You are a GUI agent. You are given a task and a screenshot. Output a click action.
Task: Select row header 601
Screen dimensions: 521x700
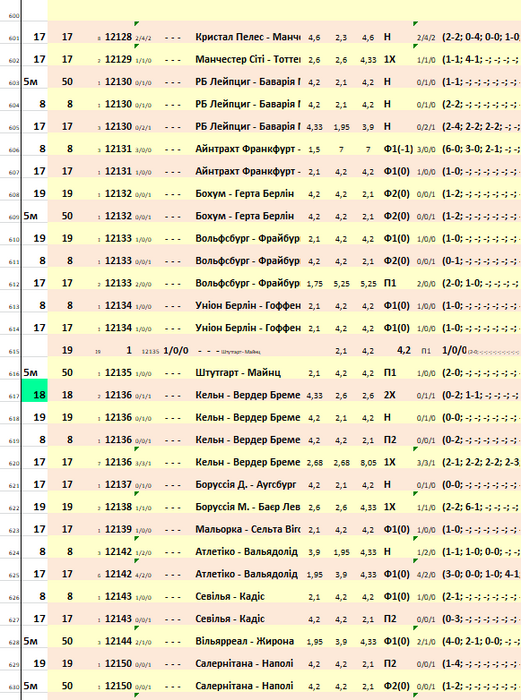pos(14,38)
